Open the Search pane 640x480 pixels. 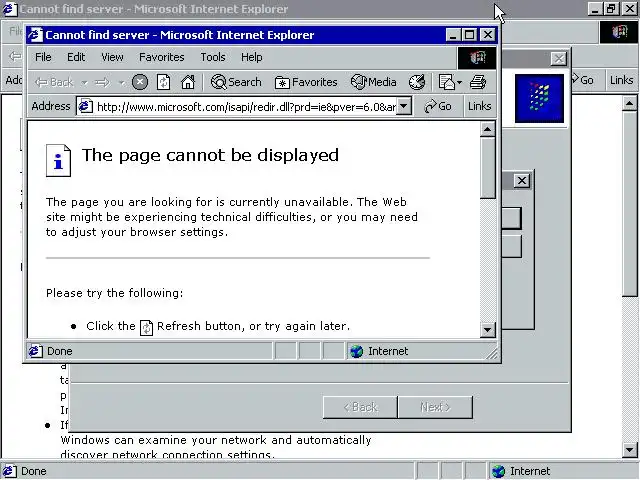click(x=236, y=82)
